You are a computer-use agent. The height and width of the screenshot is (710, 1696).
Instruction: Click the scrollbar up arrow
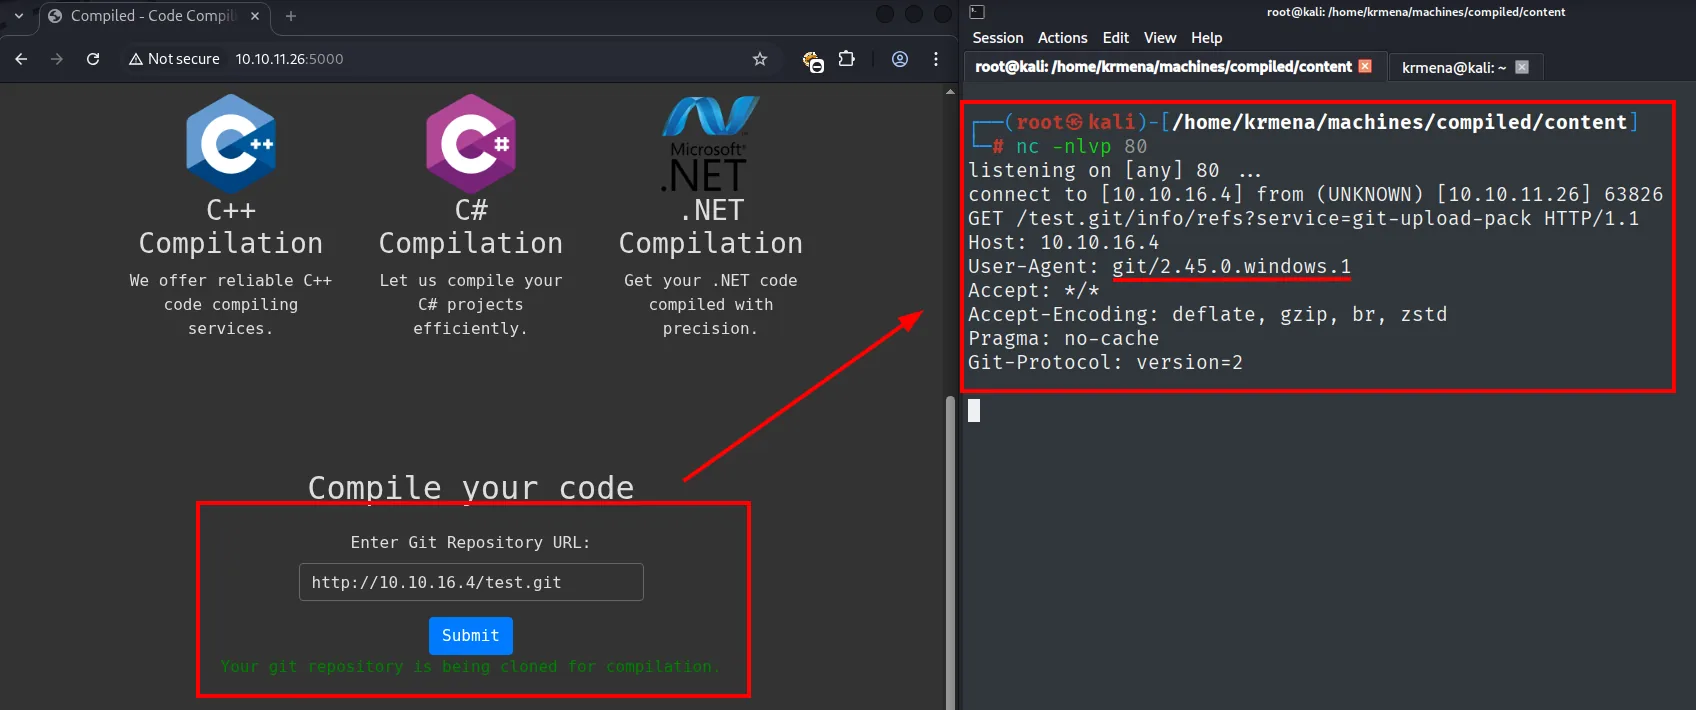click(950, 91)
